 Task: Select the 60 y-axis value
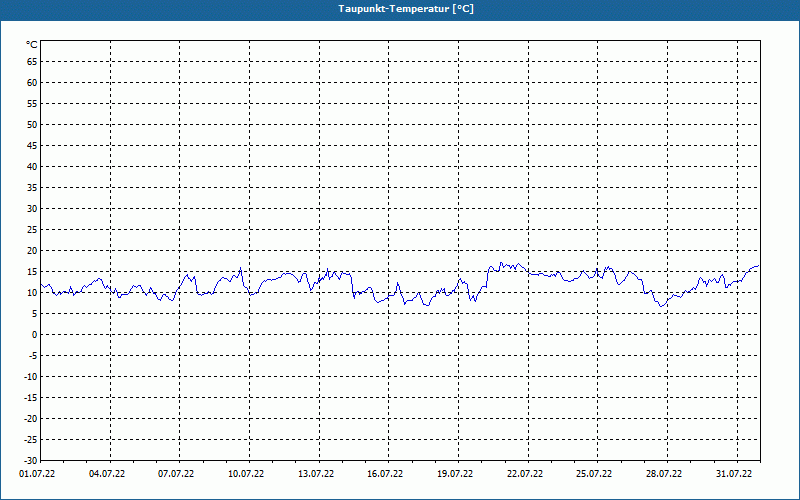[32, 83]
